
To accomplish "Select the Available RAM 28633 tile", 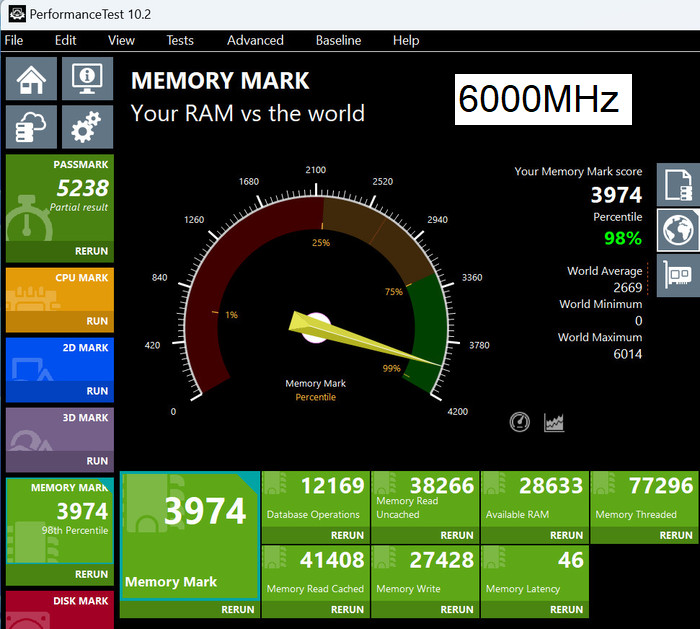I will tap(535, 499).
